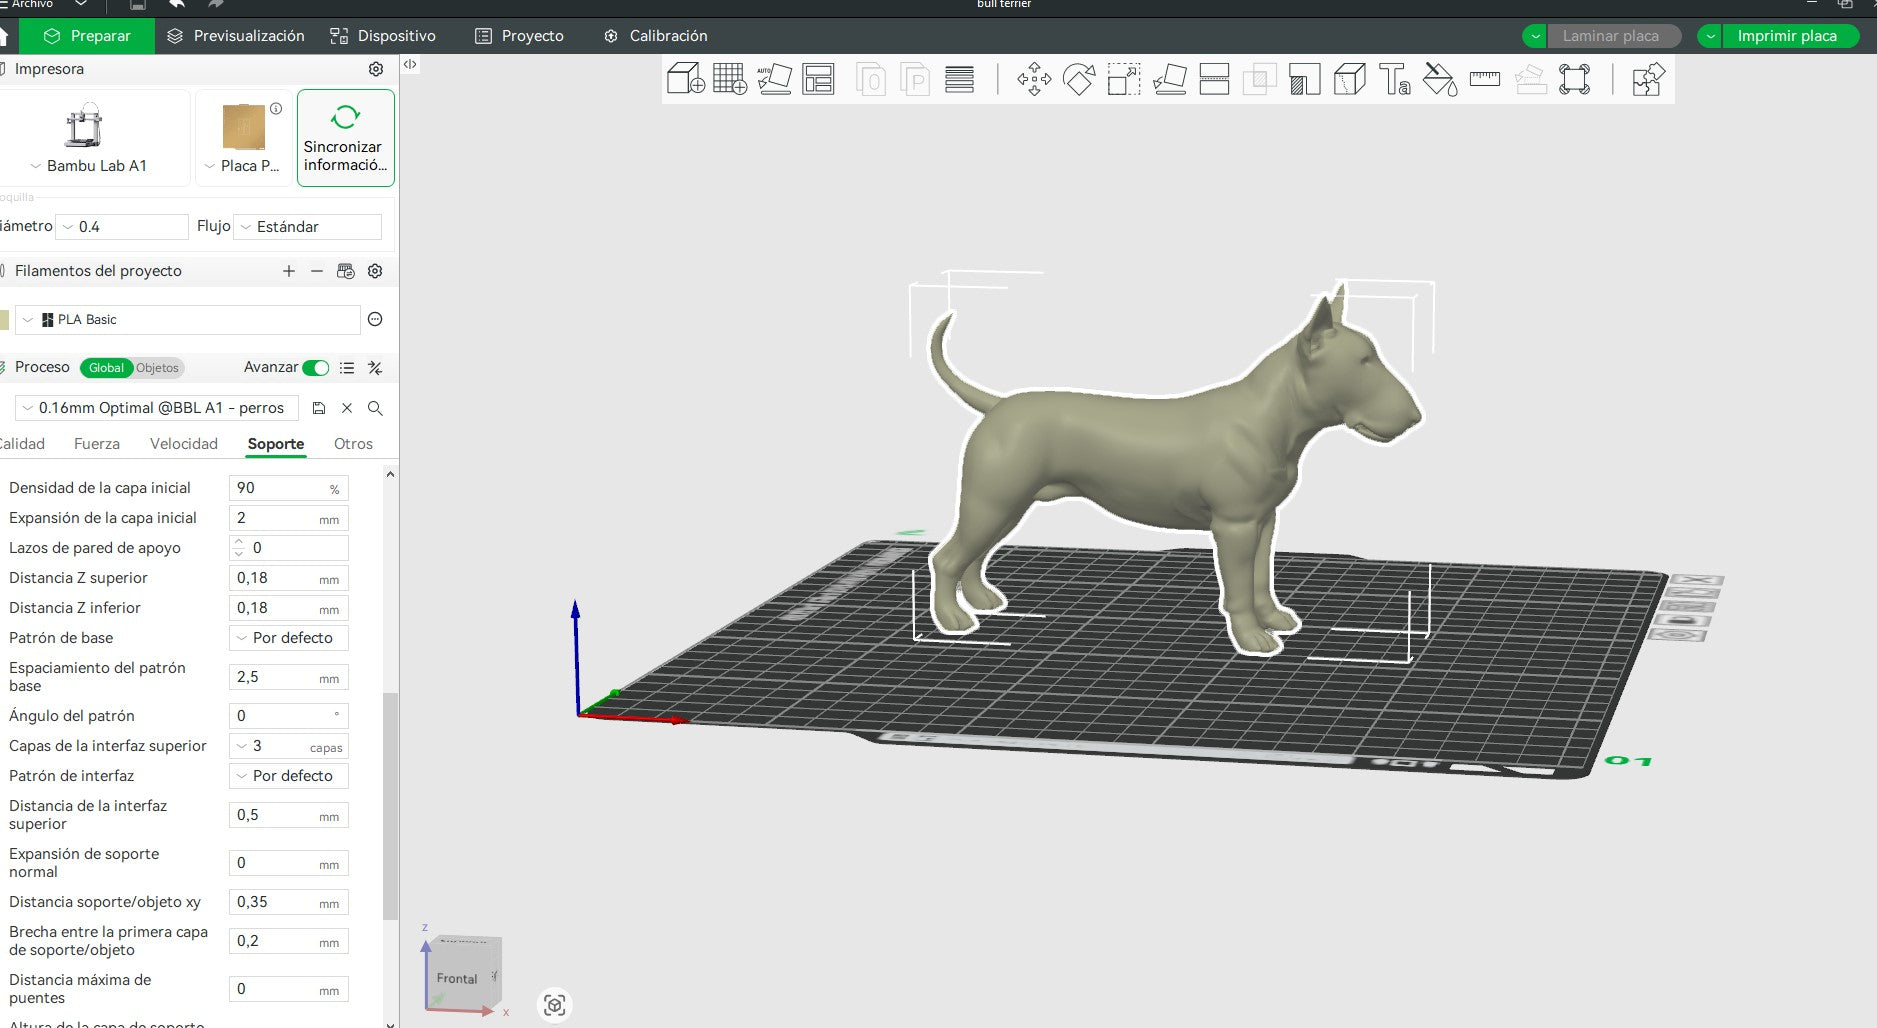Image resolution: width=1877 pixels, height=1028 pixels.
Task: Click the plate info icon
Action: tap(276, 108)
